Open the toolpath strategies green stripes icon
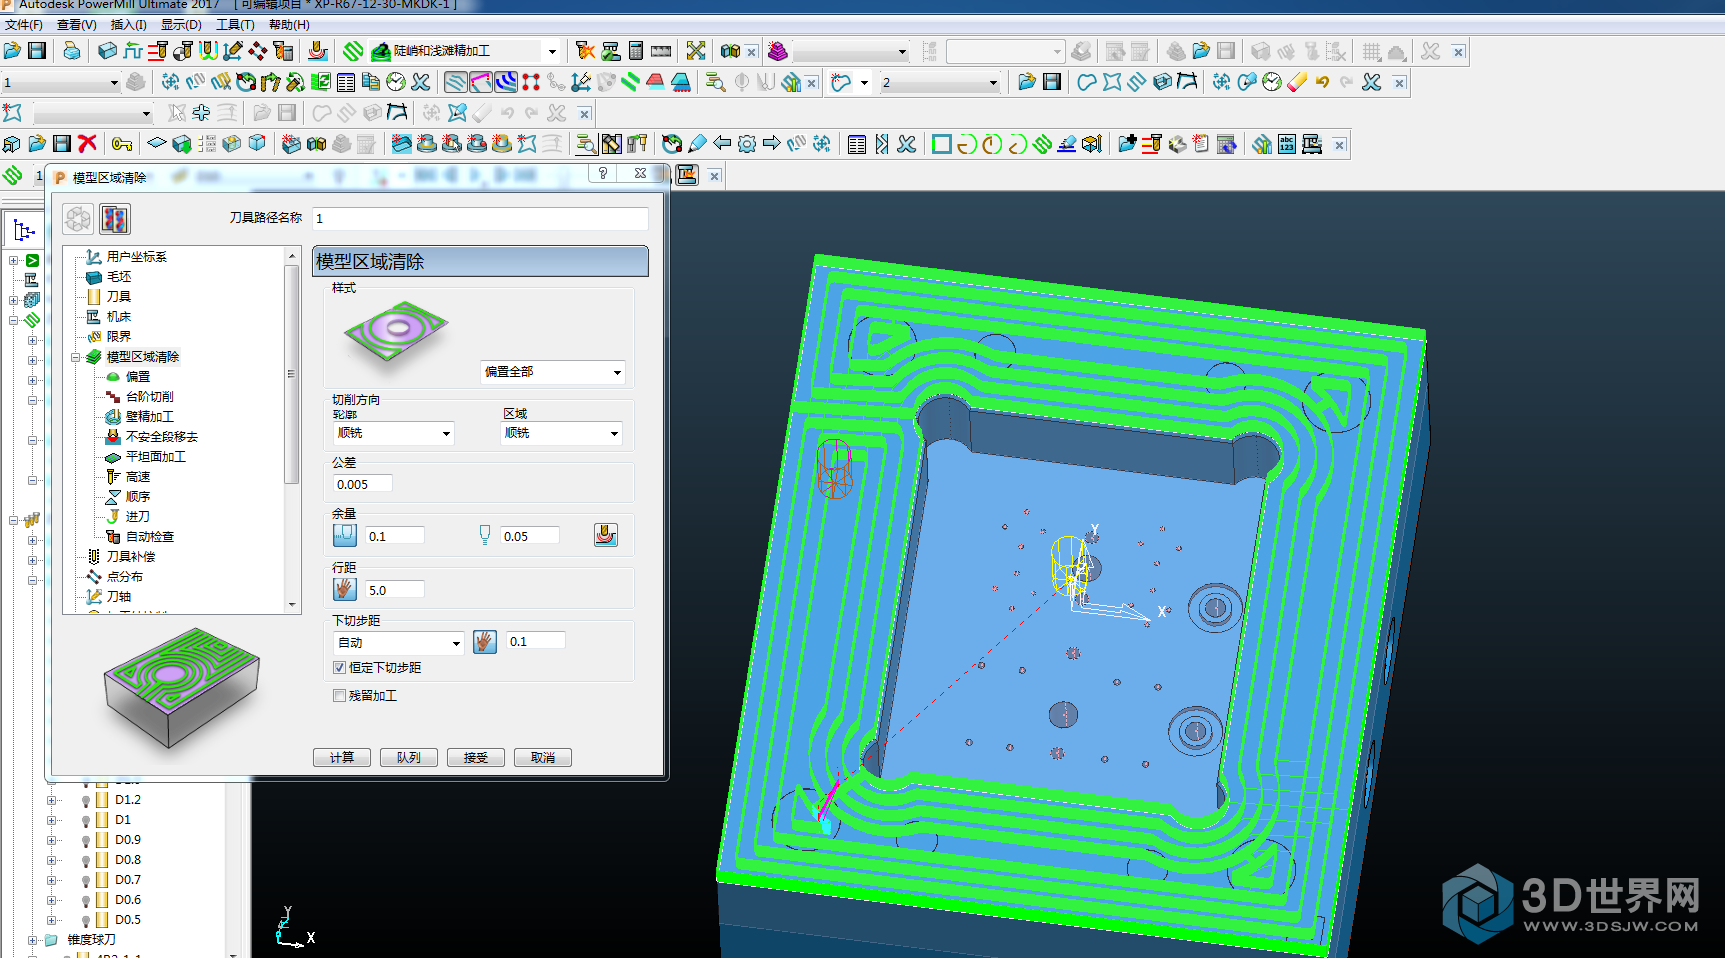1725x958 pixels. coord(353,51)
